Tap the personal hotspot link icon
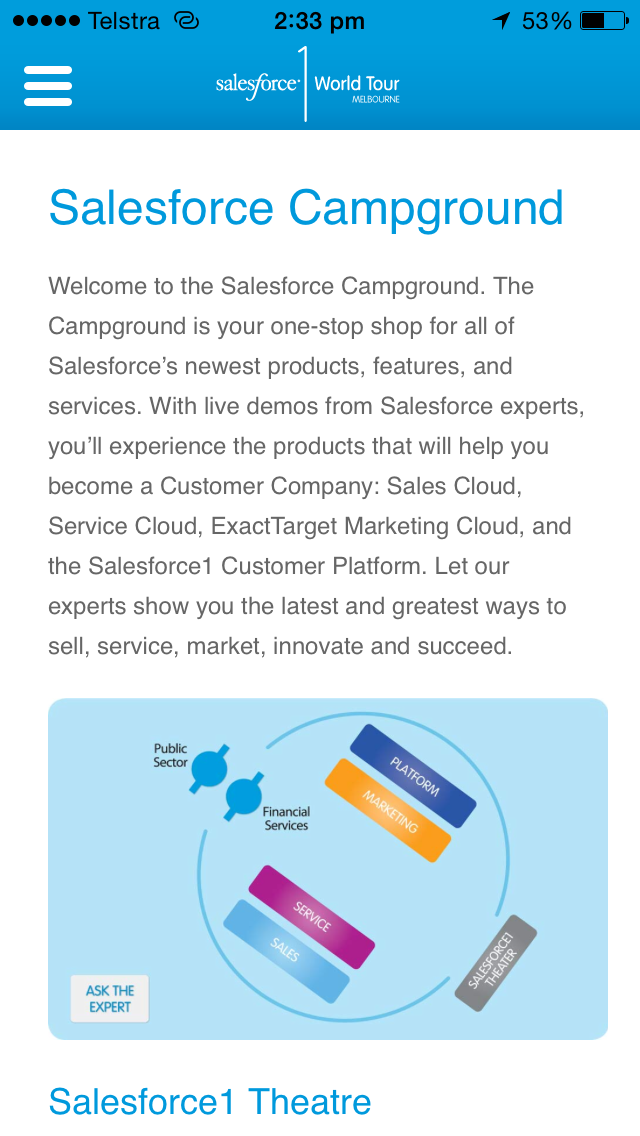Viewport: 640px width, 1136px height. click(187, 21)
